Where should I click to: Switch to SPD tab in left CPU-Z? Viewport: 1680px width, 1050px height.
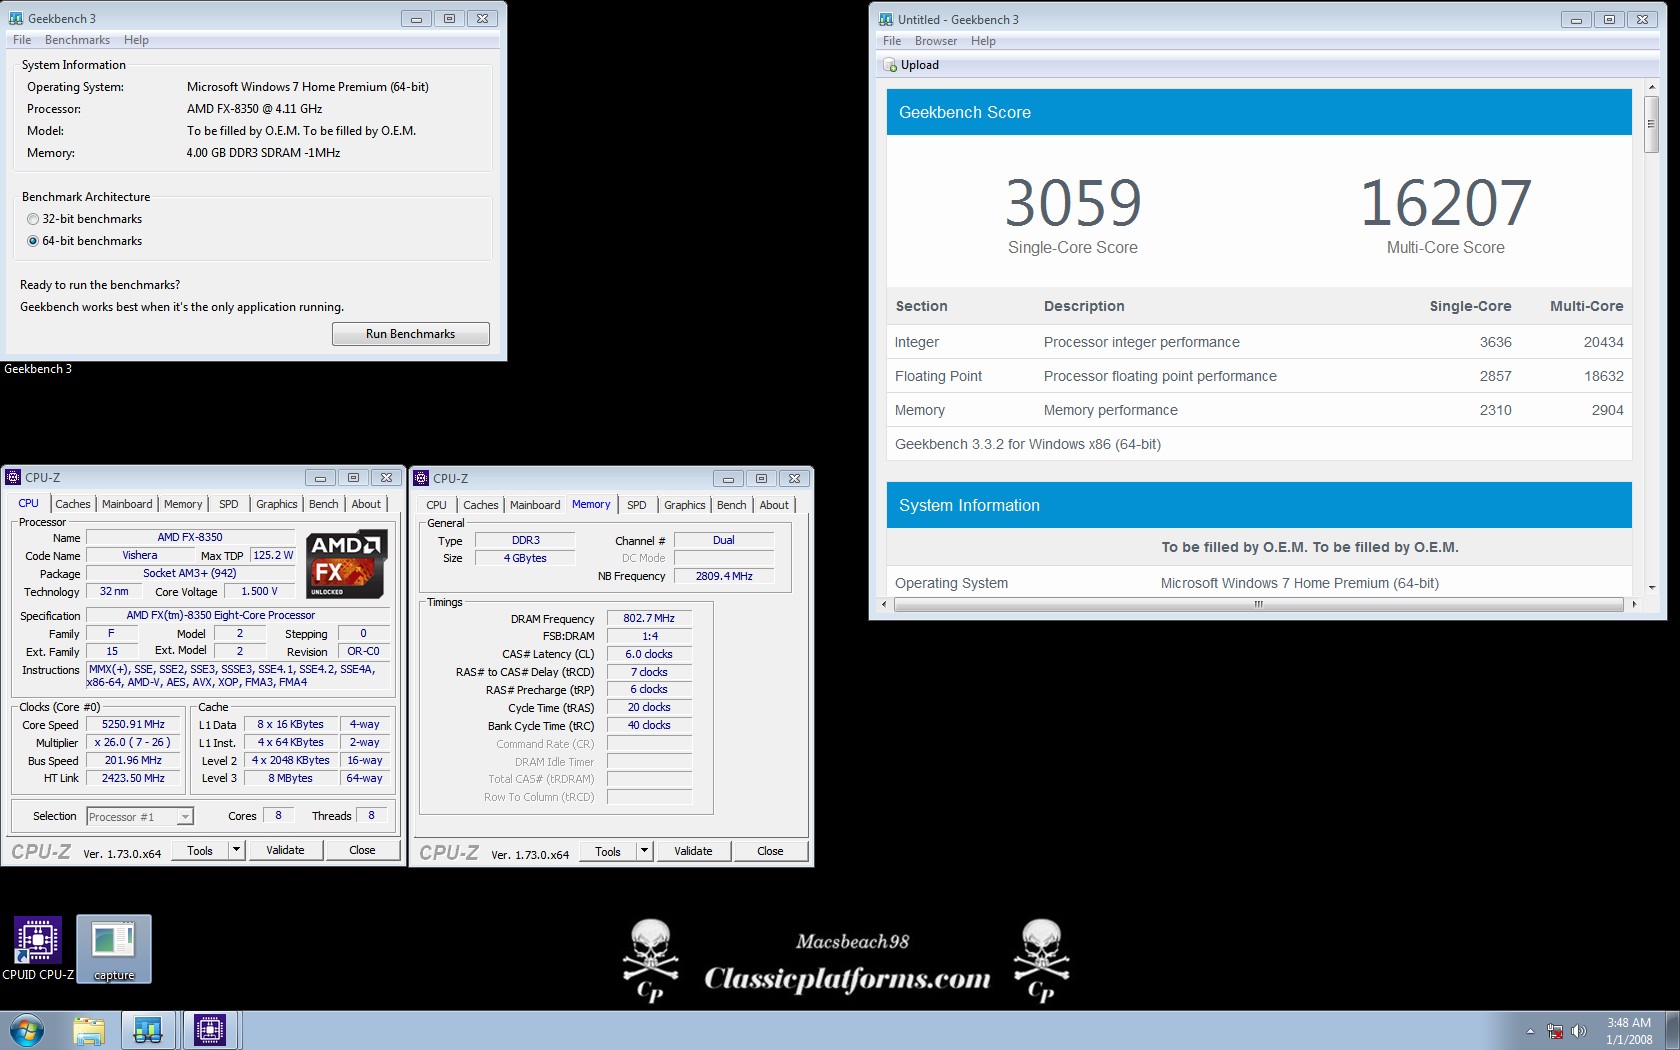228,504
